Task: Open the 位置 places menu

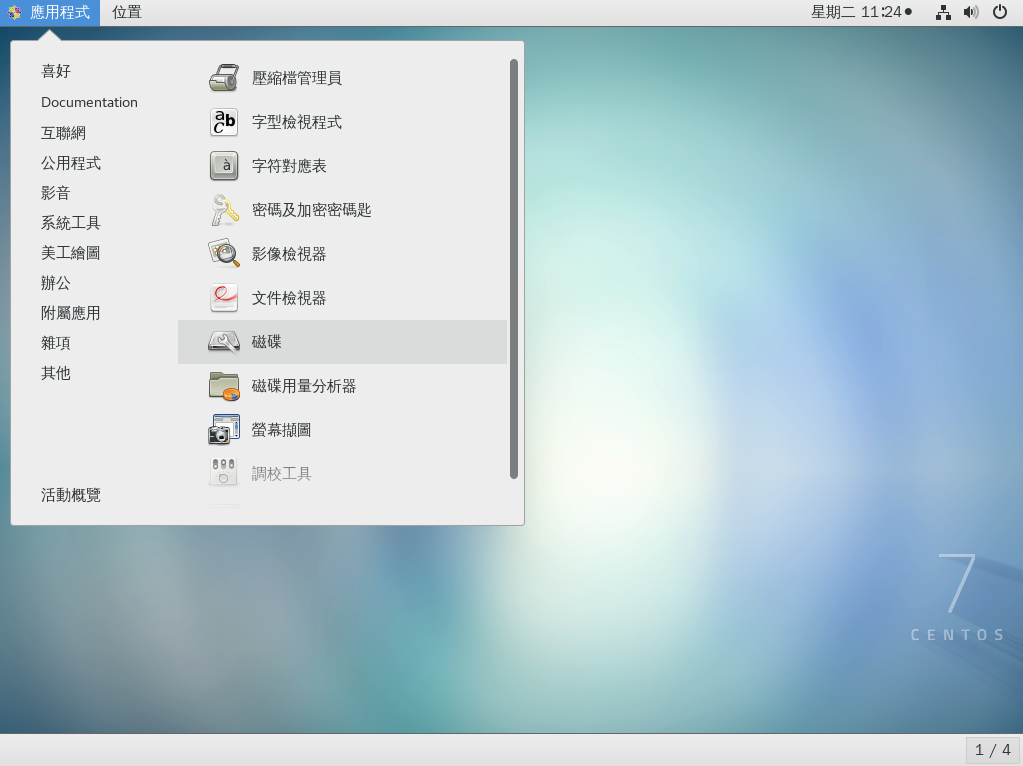Action: pos(127,12)
